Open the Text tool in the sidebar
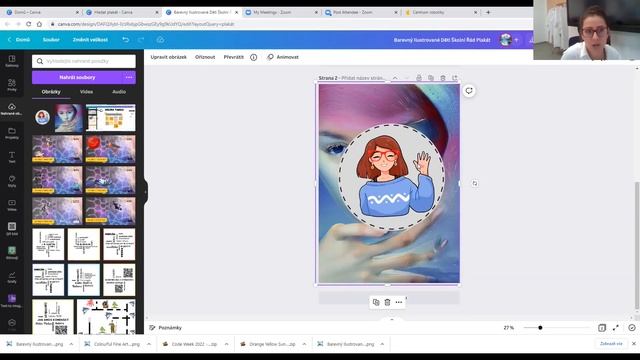Viewport: 640px width, 360px height. tap(12, 157)
